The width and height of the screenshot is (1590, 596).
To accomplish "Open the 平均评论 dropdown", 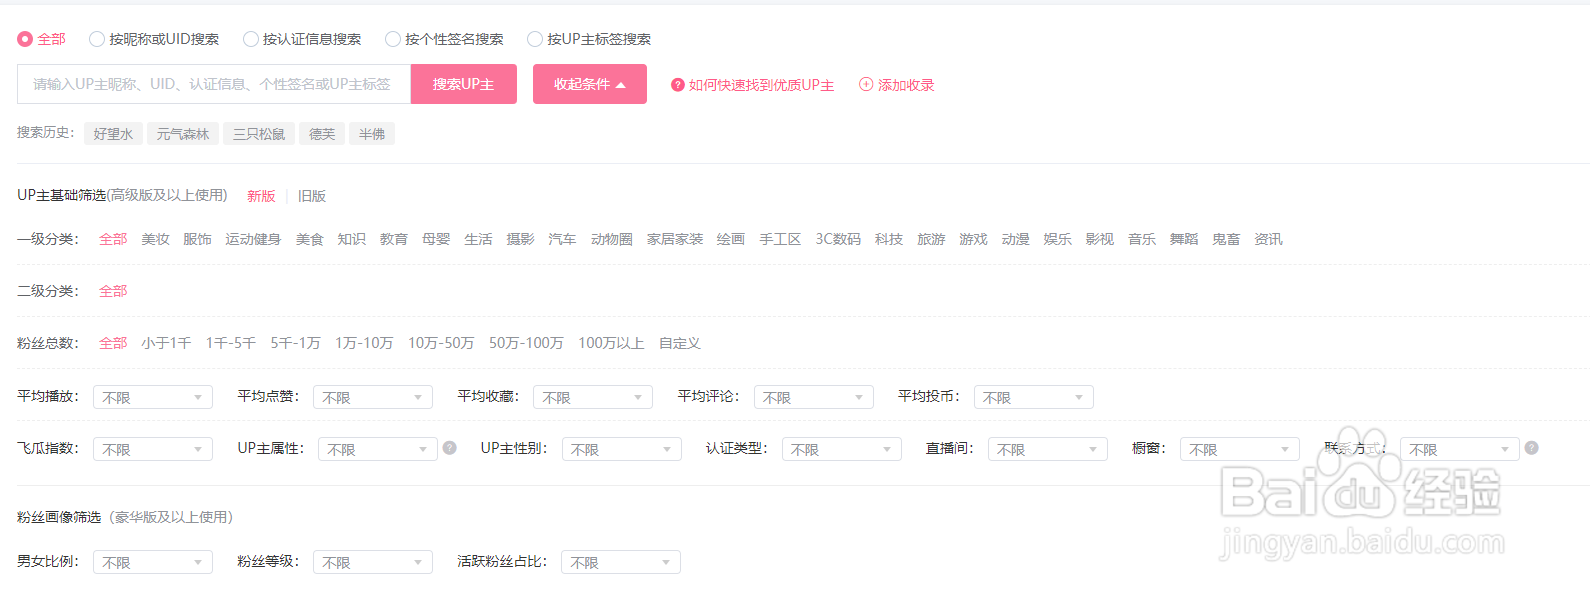I will pyautogui.click(x=814, y=397).
